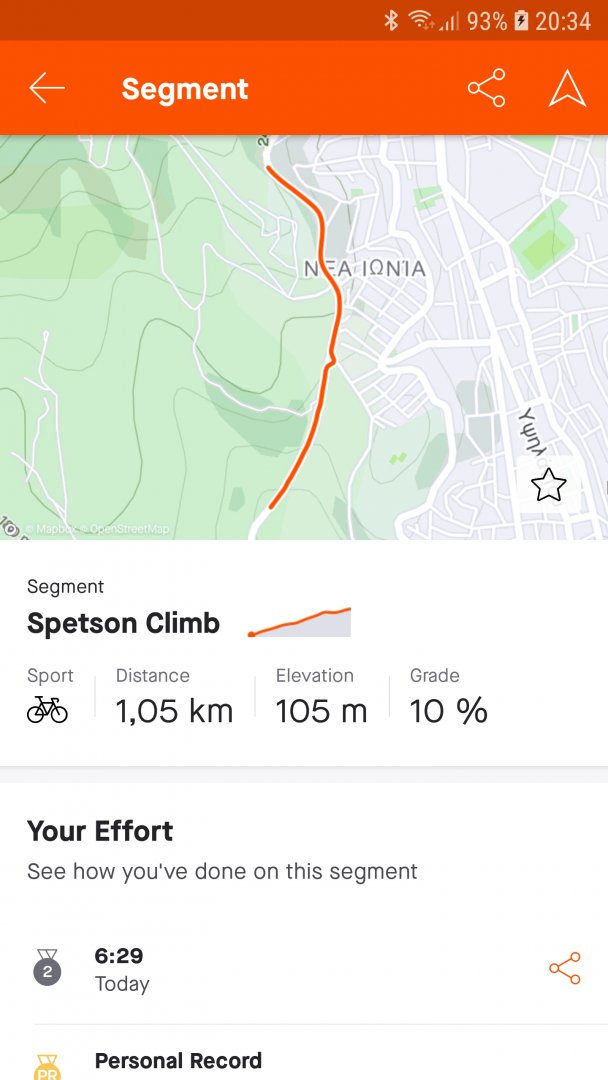Star the Spetson Climb segment
Image resolution: width=608 pixels, height=1080 pixels.
[x=548, y=486]
